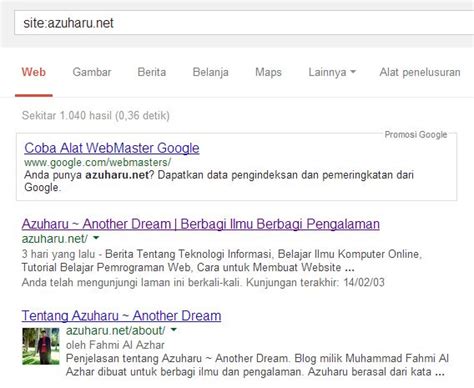This screenshot has height=388, width=474.
Task: Click the Fahmi Al Azhar author thumbnail
Action: tap(41, 346)
